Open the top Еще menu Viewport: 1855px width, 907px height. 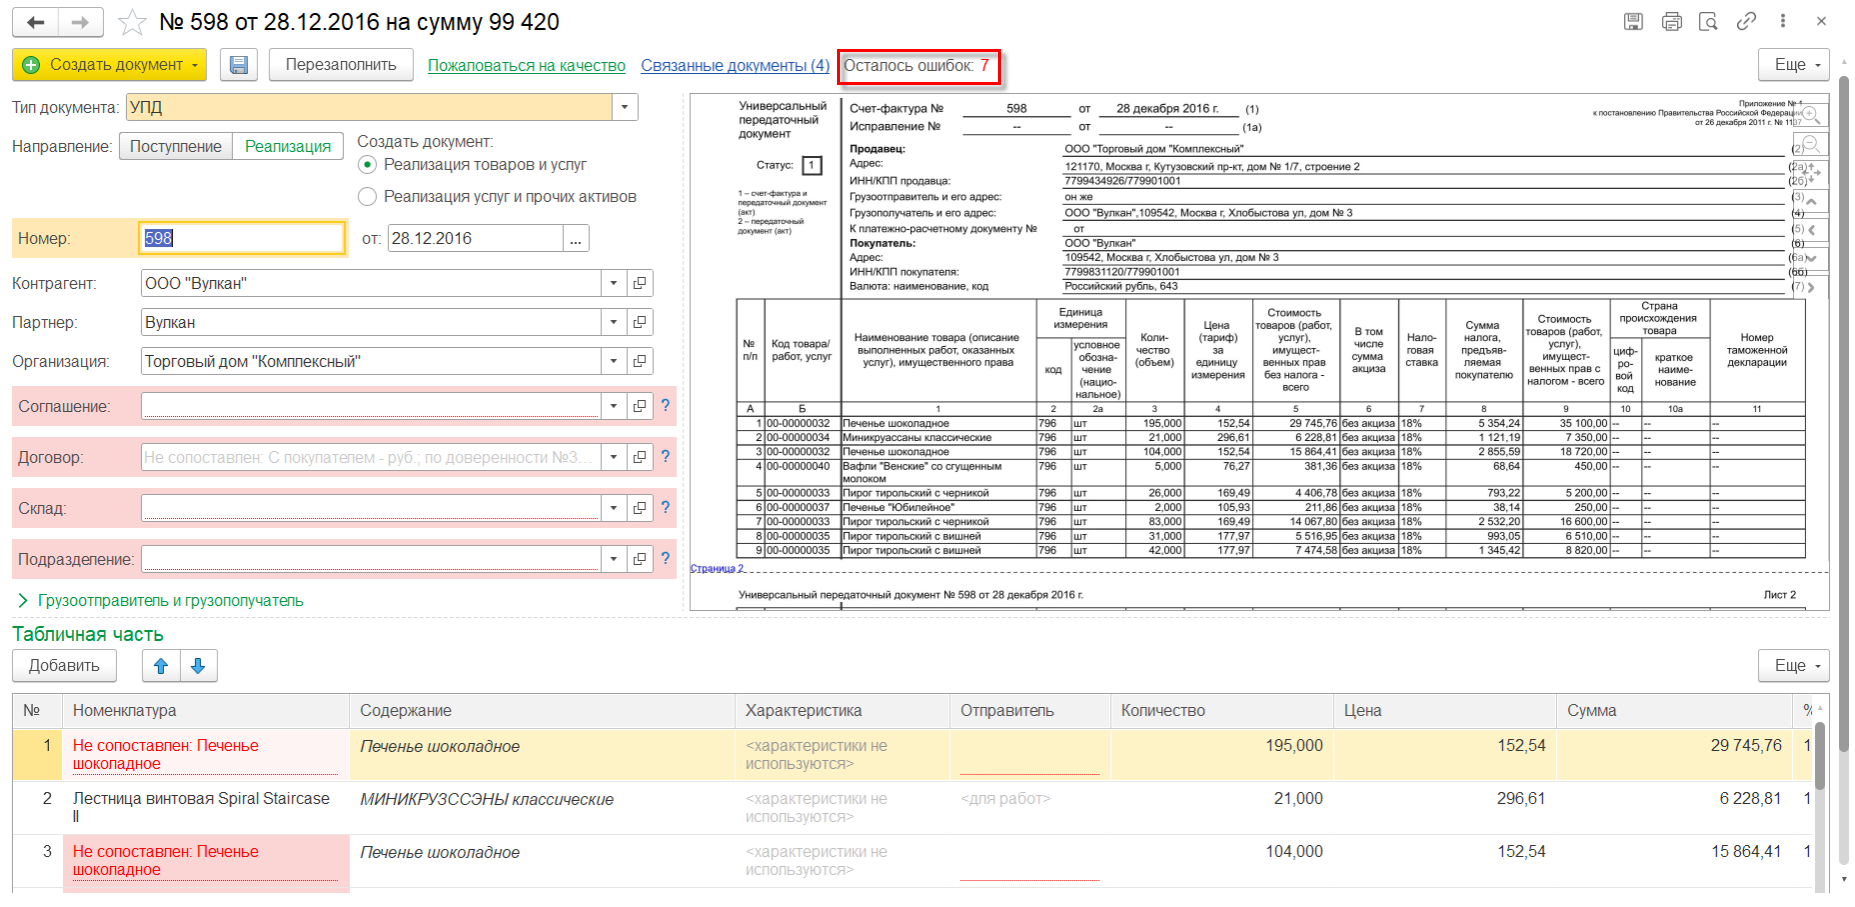1793,65
